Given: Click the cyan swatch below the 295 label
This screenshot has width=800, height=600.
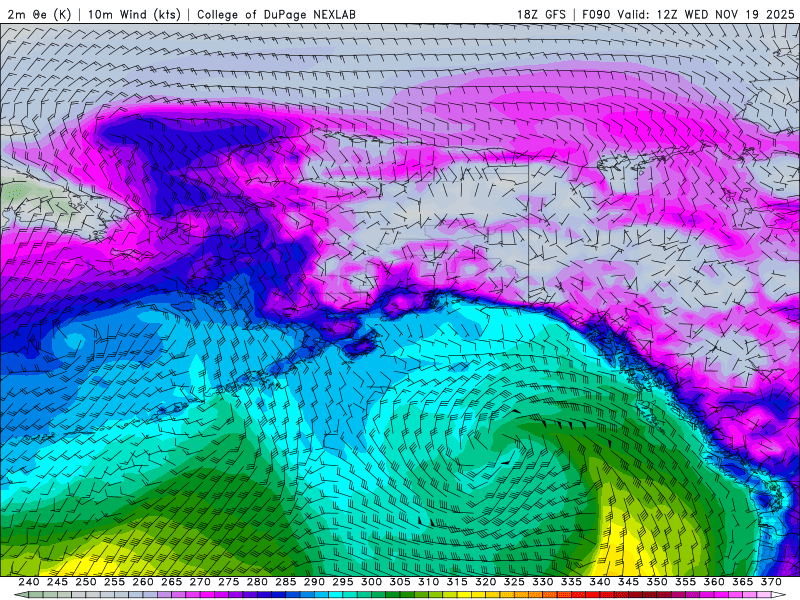Looking at the screenshot, I should tap(336, 595).
